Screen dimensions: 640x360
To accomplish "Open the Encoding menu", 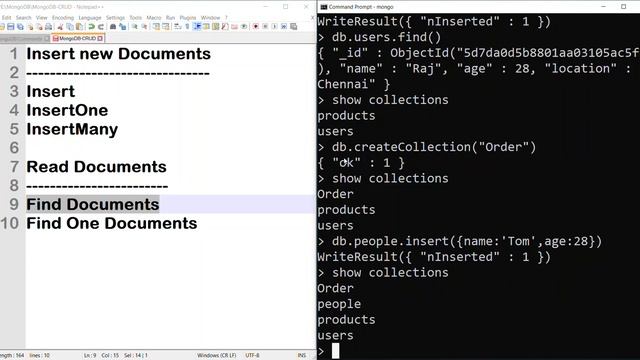I will click(x=63, y=18).
